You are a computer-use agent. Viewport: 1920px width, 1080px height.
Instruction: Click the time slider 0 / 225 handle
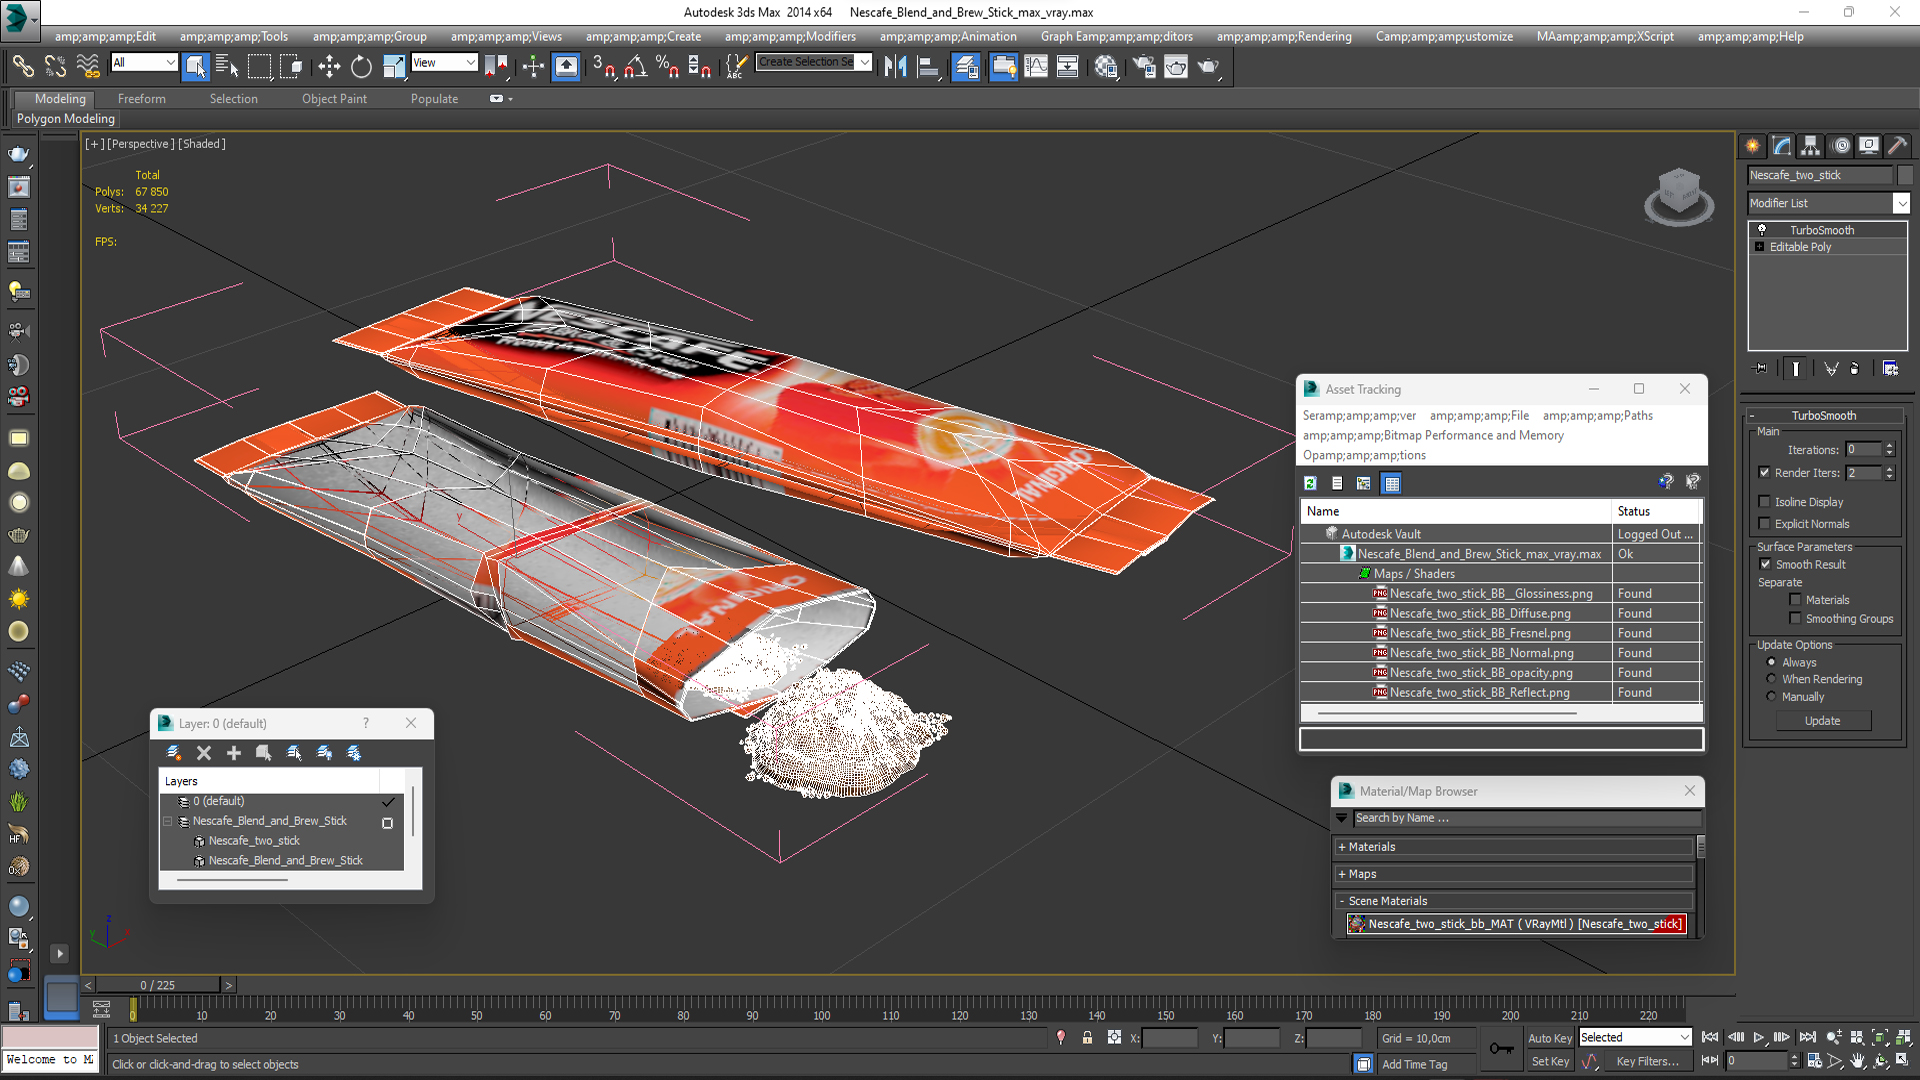tap(158, 985)
